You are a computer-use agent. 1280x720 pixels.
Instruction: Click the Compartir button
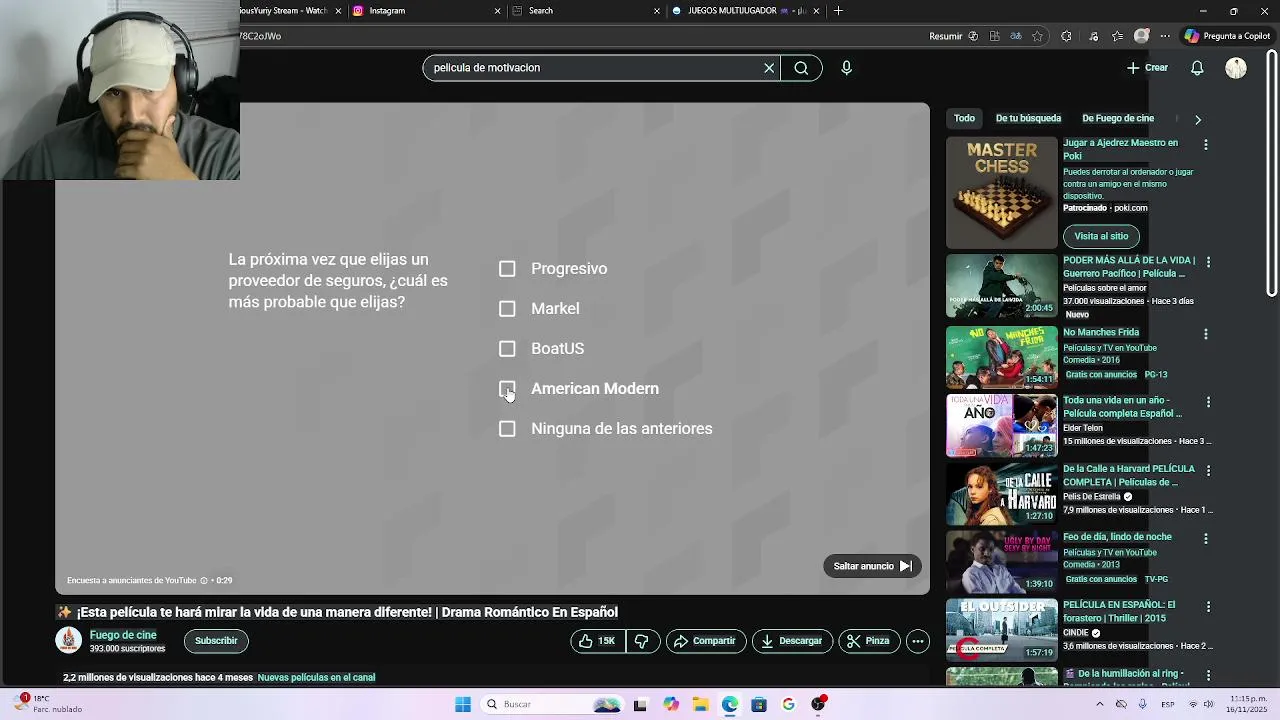pyautogui.click(x=705, y=641)
